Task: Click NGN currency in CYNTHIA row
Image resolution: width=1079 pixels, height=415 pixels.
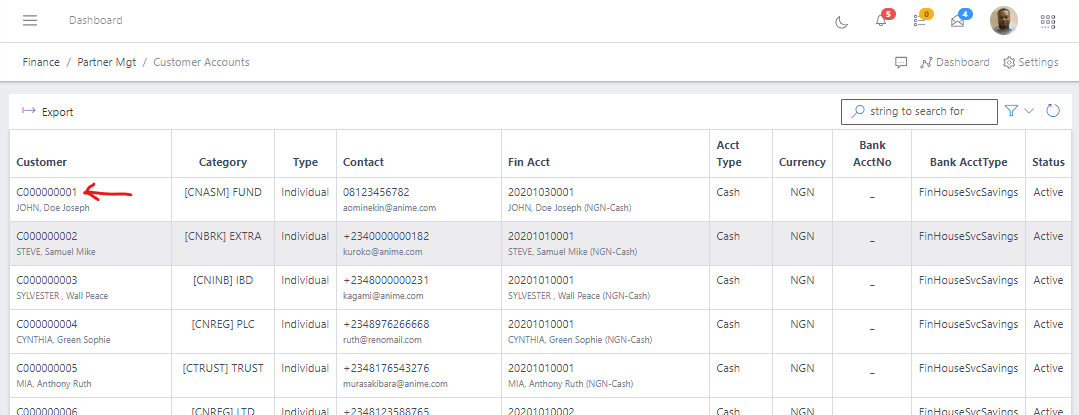Action: [x=802, y=324]
